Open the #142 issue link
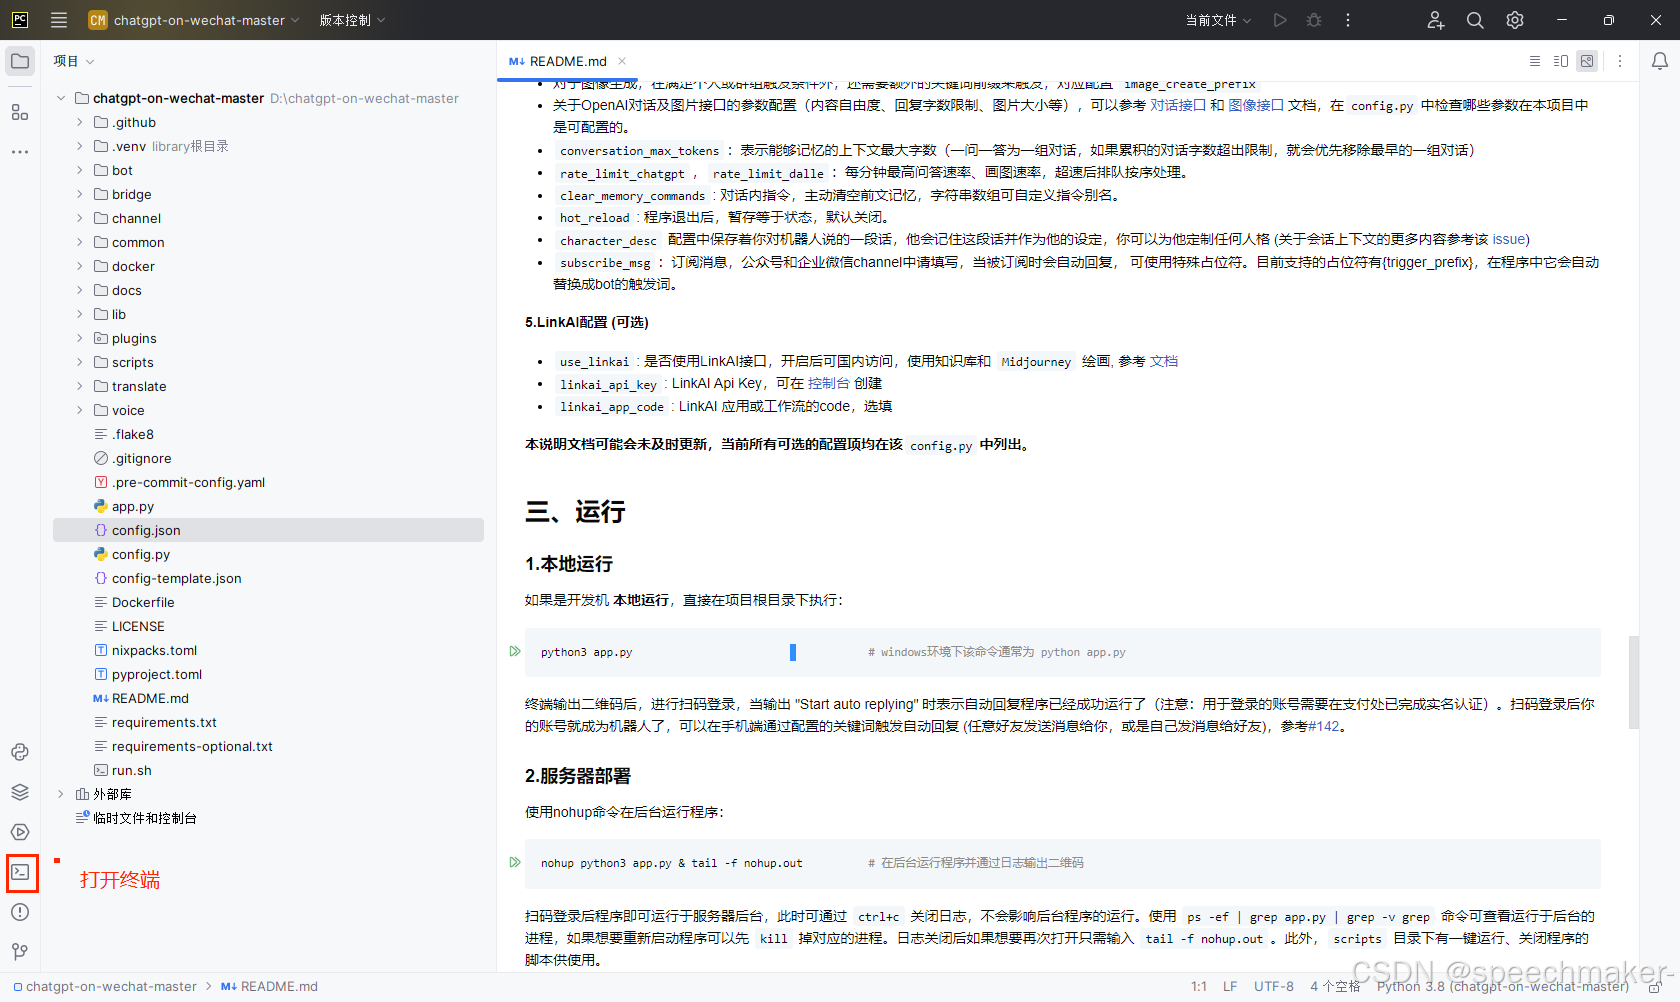1680x1002 pixels. click(x=1323, y=726)
